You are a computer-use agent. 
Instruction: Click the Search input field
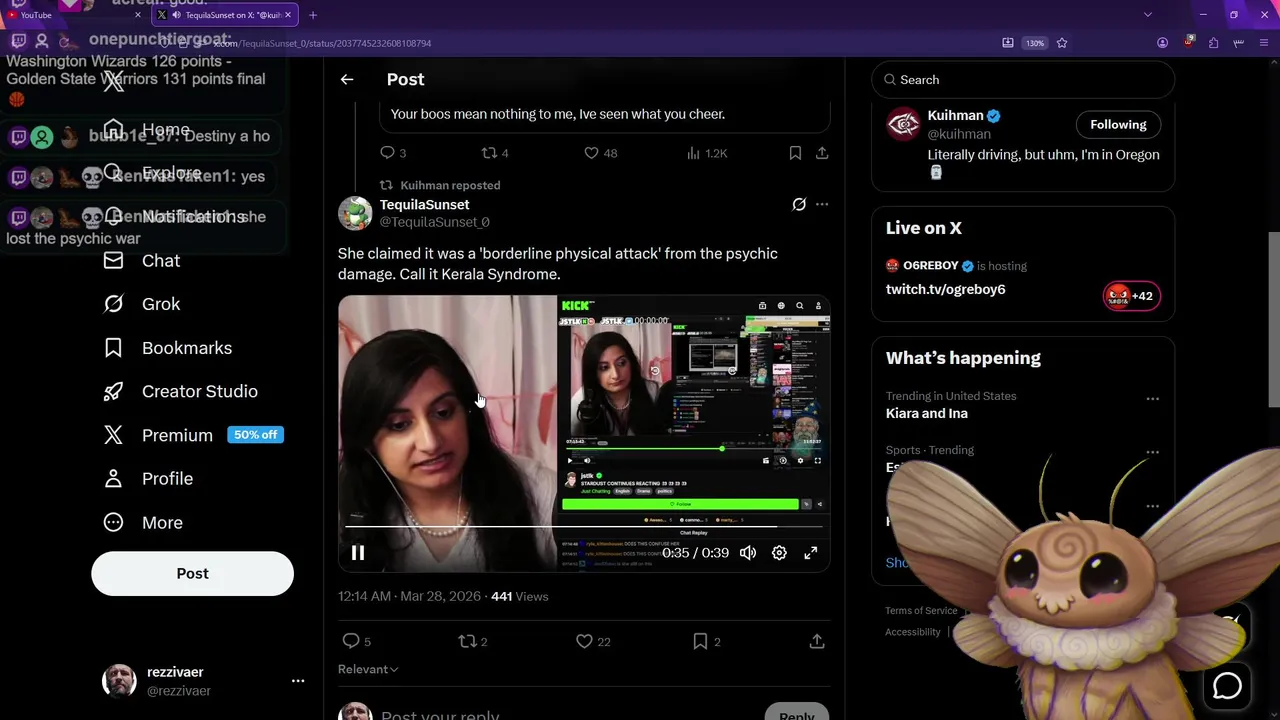[1023, 80]
